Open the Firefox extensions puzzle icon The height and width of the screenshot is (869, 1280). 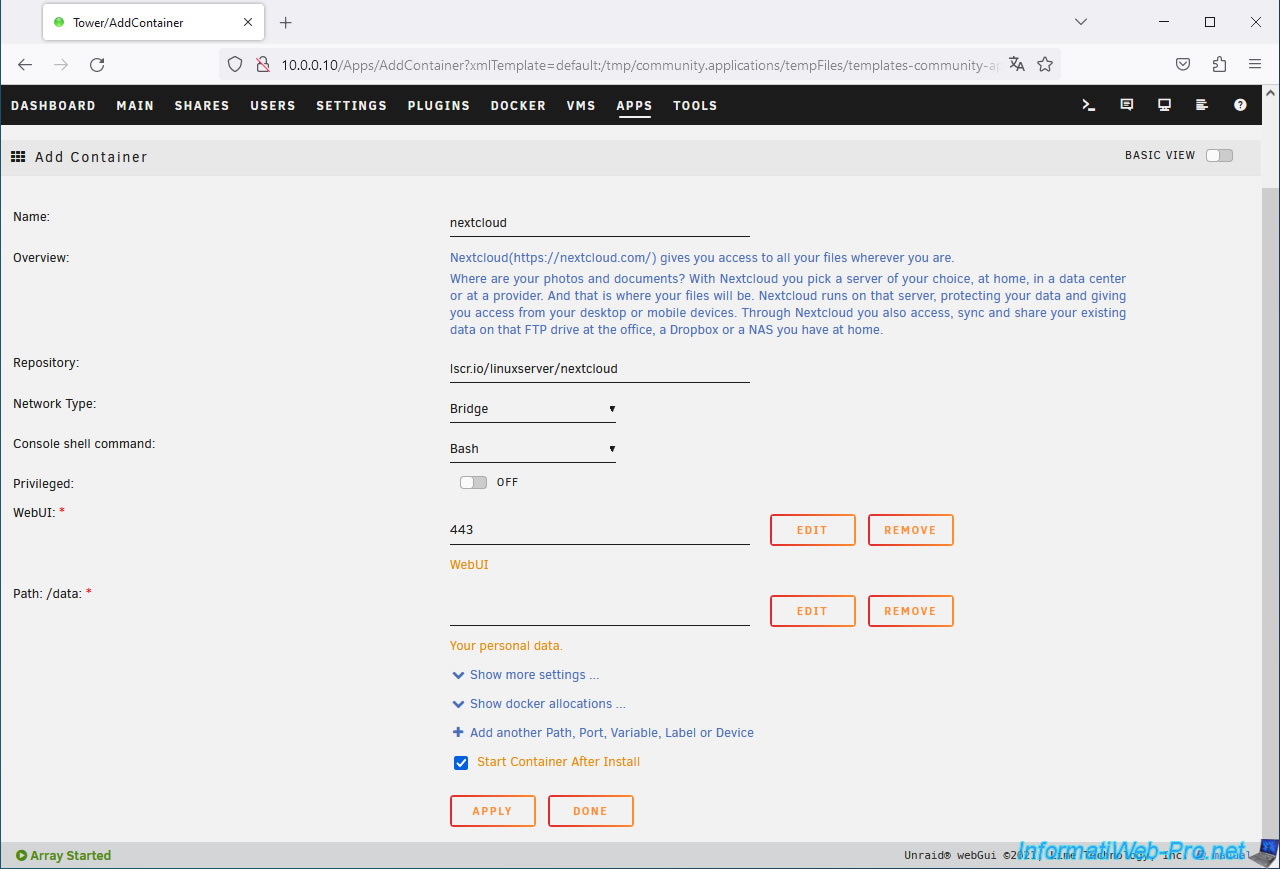[x=1219, y=64]
